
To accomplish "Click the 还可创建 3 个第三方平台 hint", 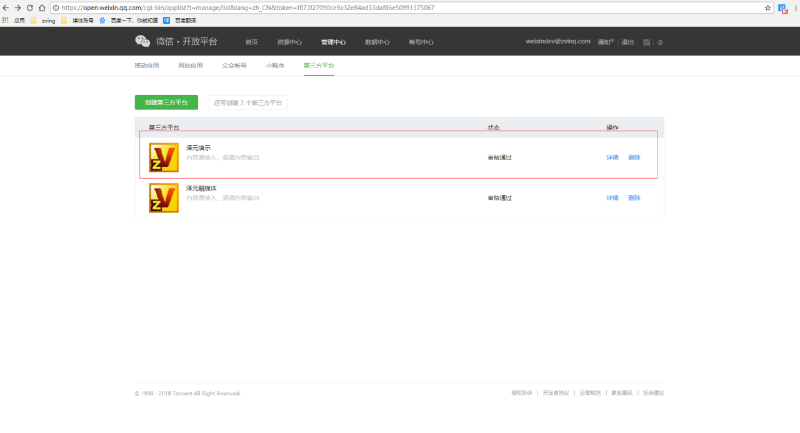I will (247, 103).
